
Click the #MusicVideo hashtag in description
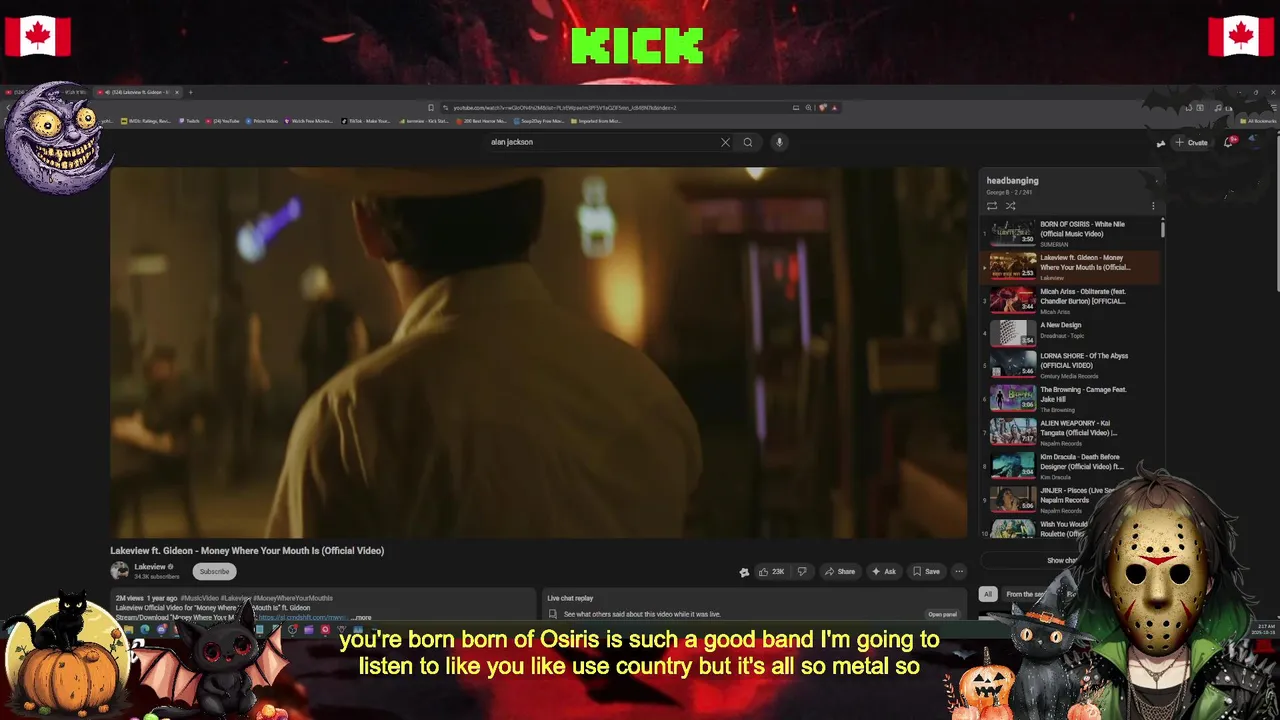199,598
